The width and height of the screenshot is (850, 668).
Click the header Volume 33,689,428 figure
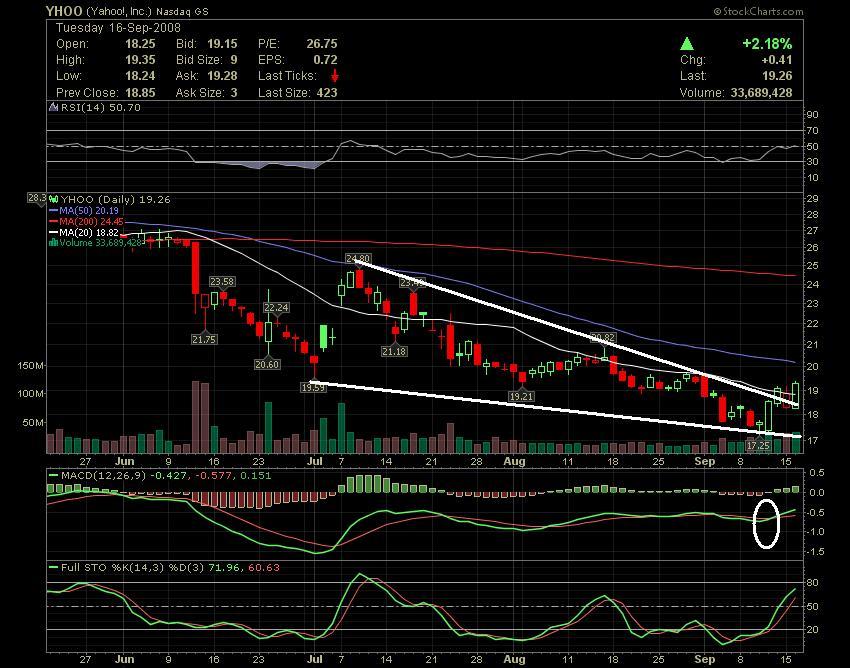click(761, 93)
